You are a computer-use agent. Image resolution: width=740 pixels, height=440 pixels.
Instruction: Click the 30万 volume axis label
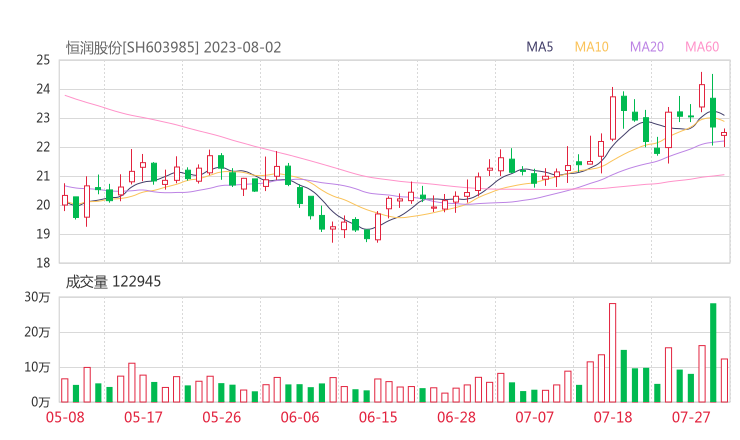(x=37, y=297)
